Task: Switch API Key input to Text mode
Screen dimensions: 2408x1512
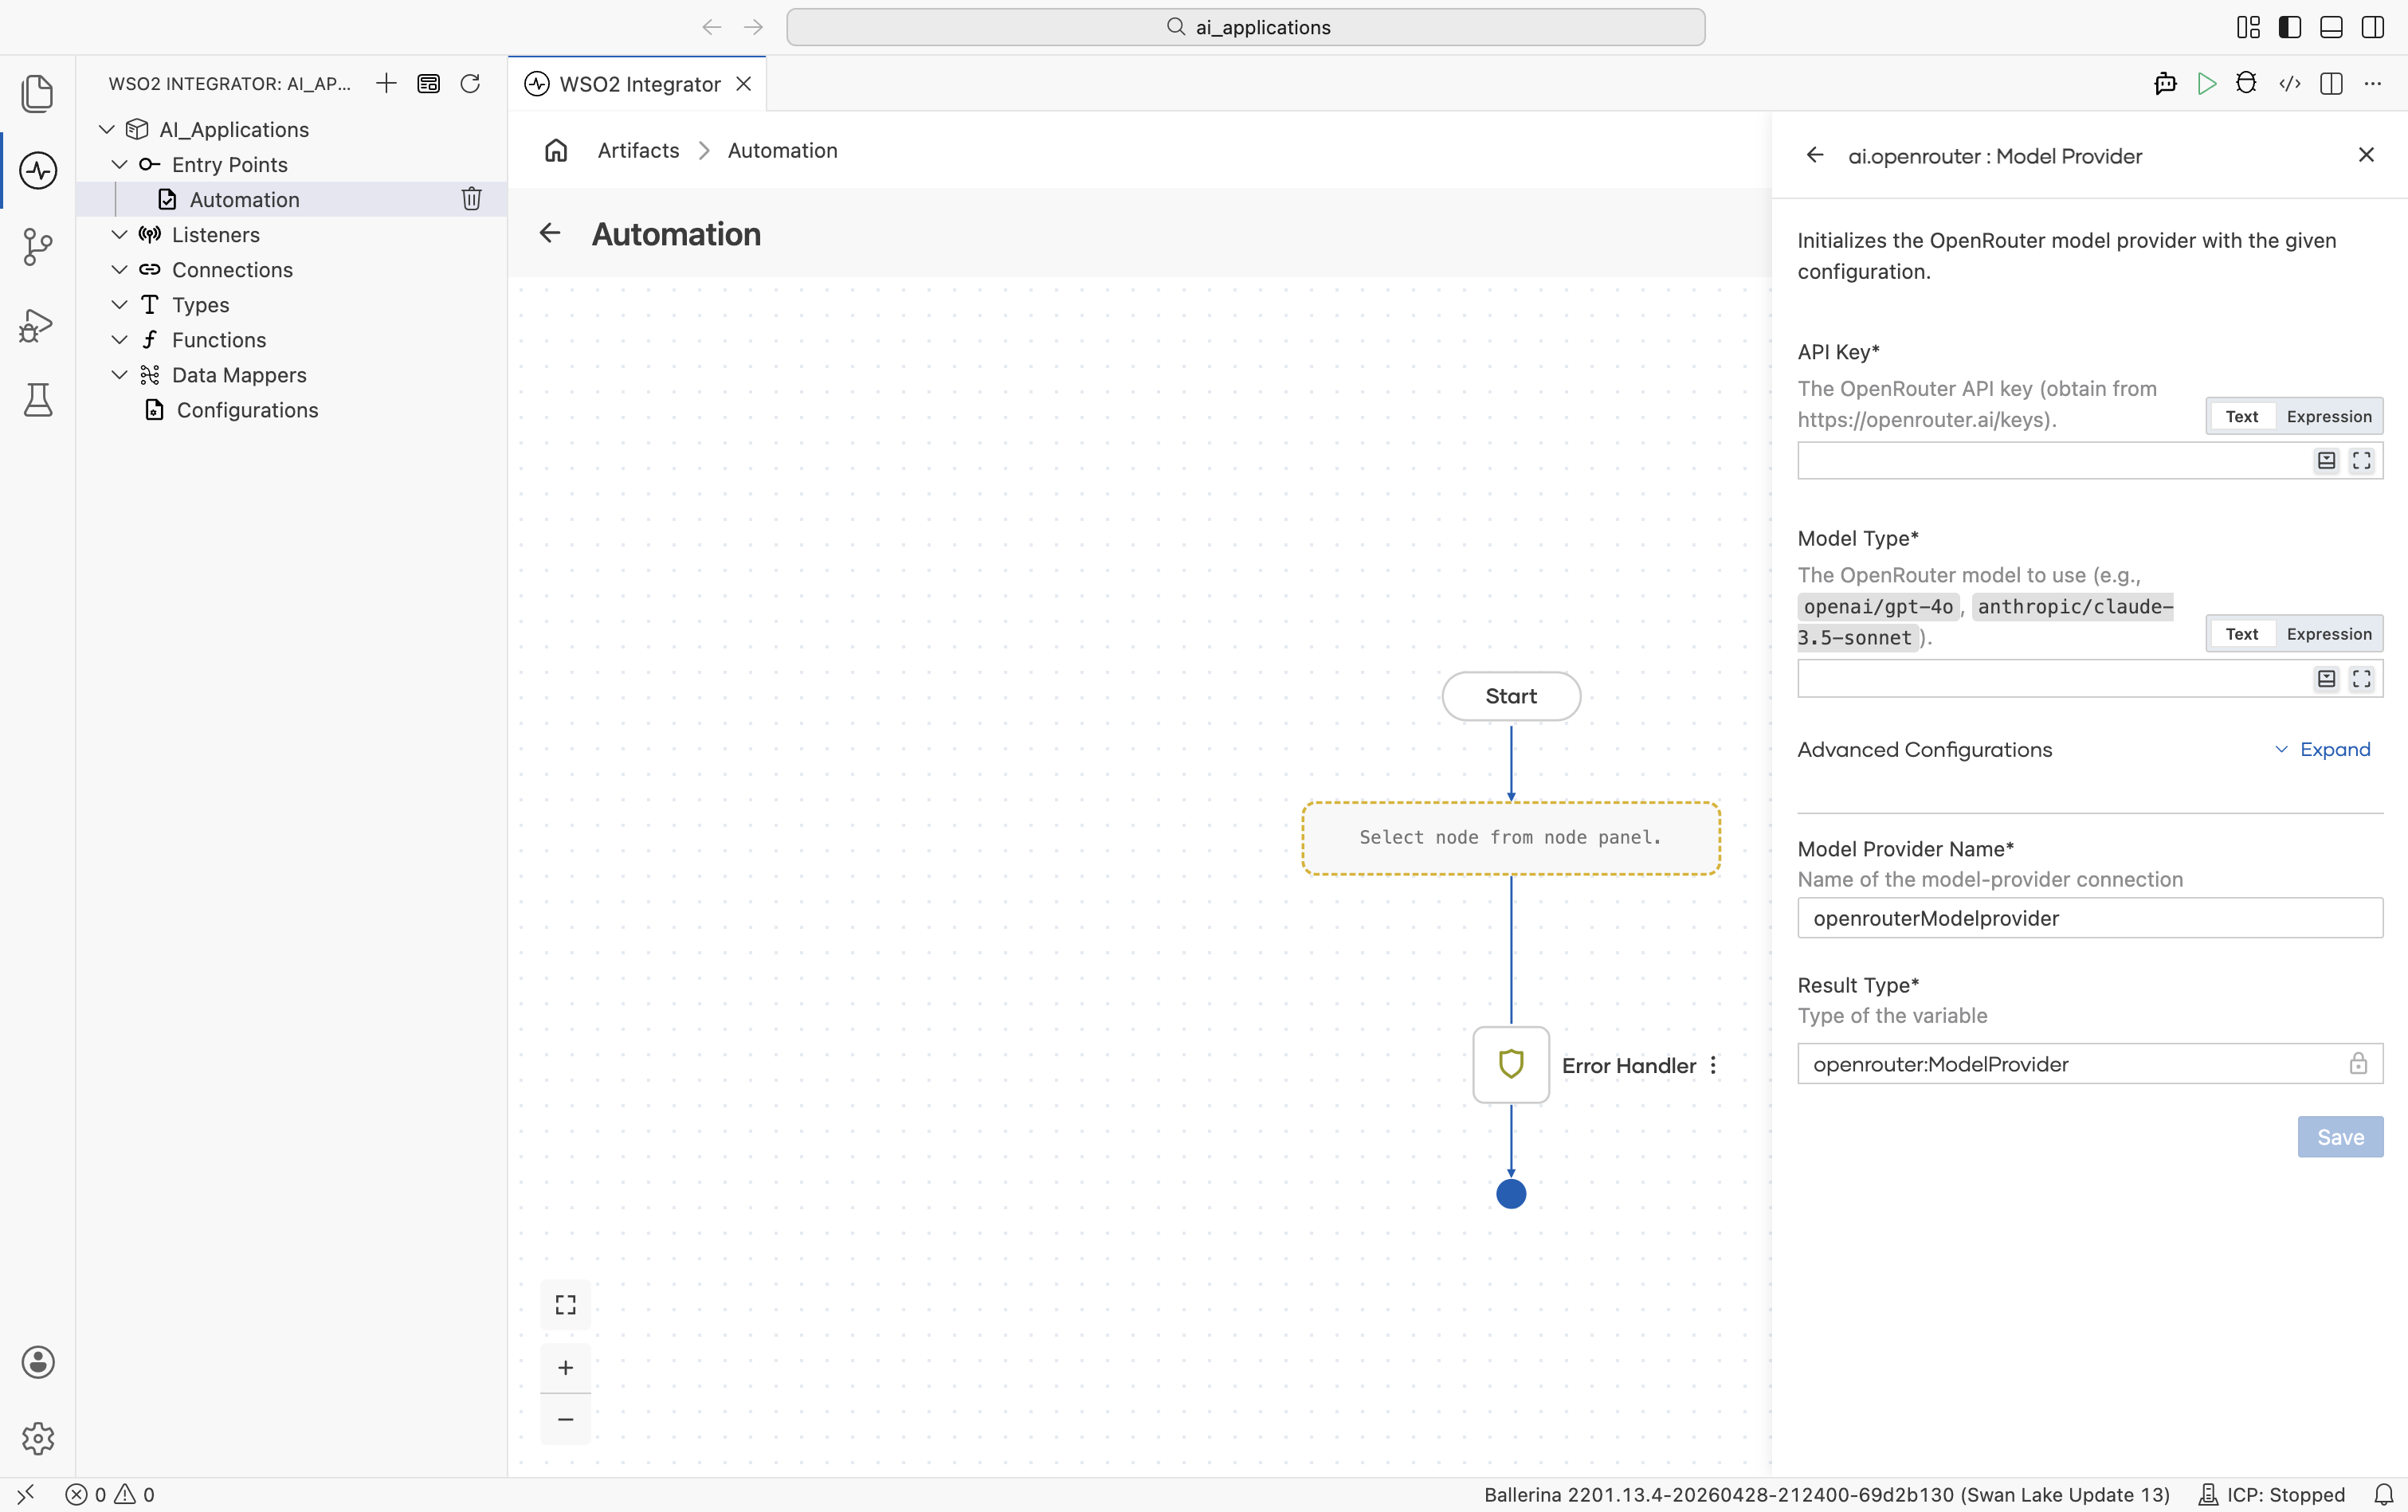Action: point(2241,416)
